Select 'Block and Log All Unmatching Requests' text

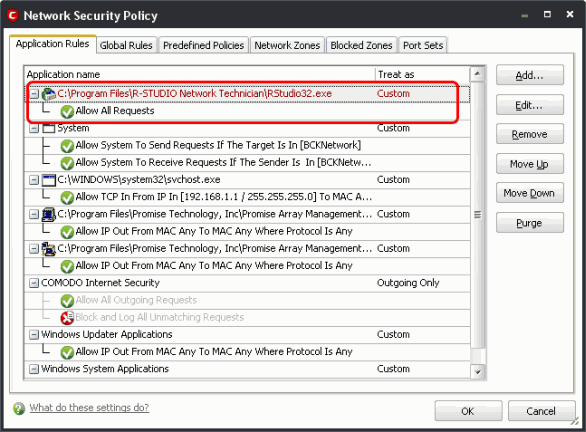point(160,317)
